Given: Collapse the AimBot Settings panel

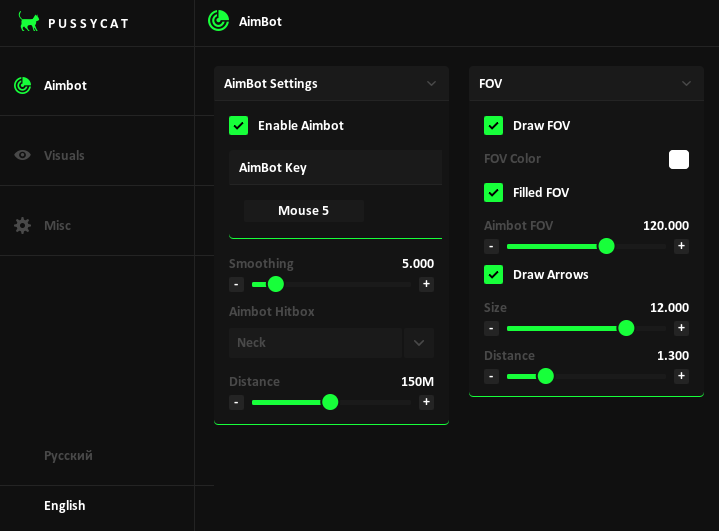Looking at the screenshot, I should pyautogui.click(x=431, y=84).
